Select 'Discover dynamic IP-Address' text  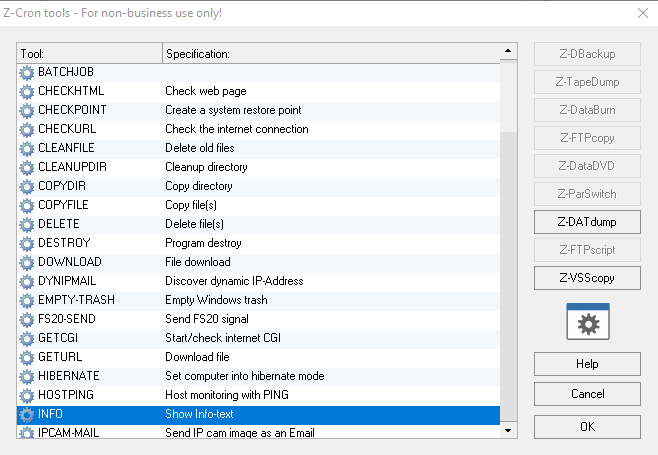[x=234, y=281]
